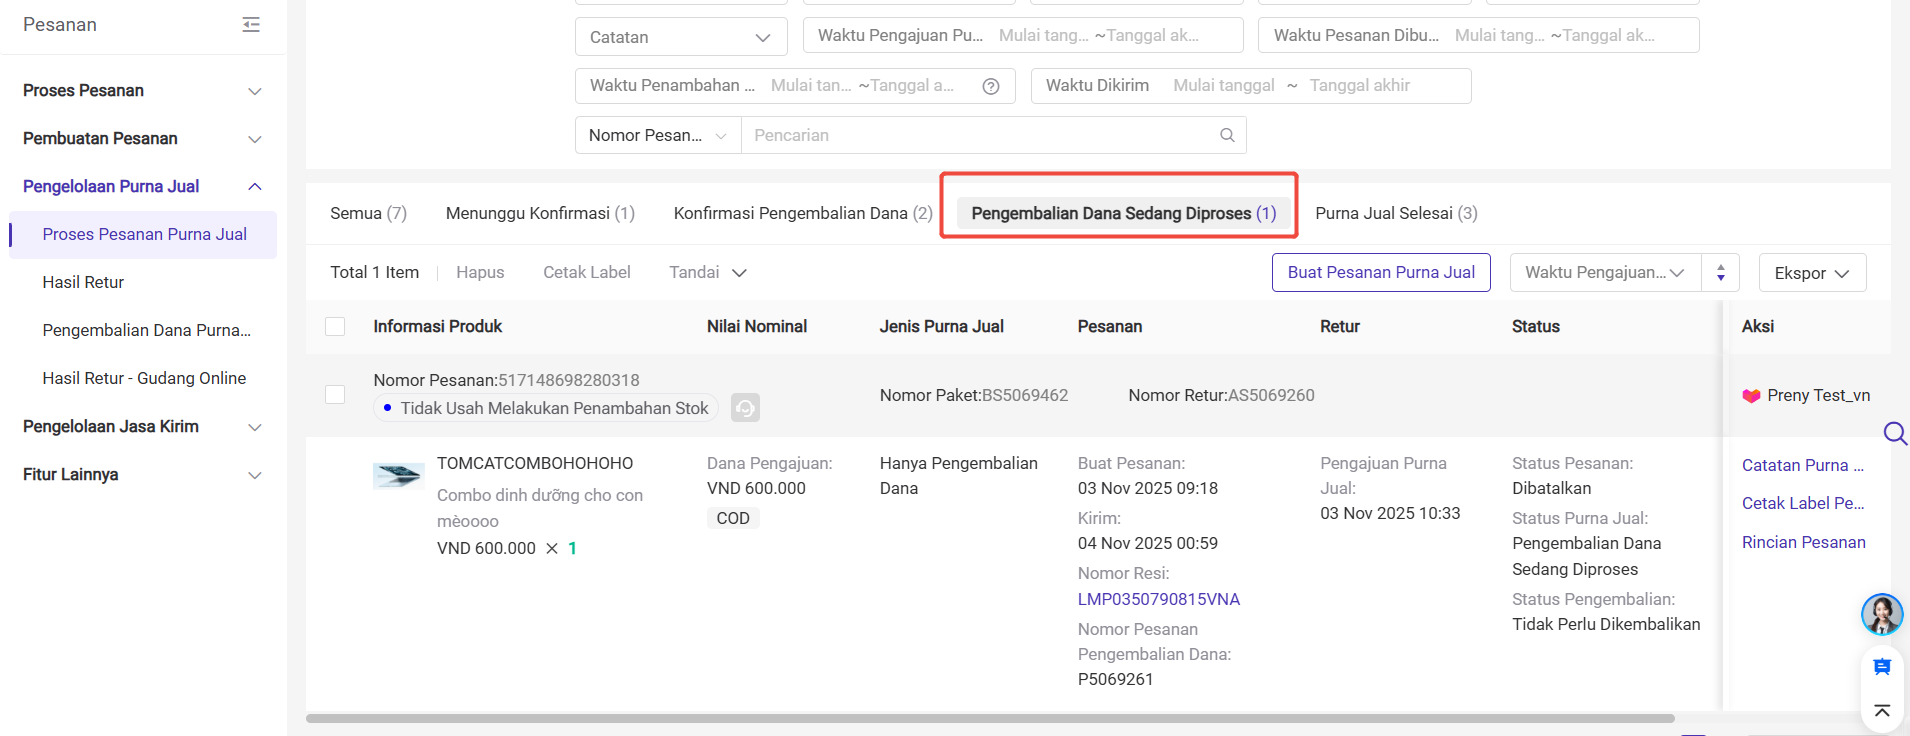Open tracking number LMP0350790815VNA link
This screenshot has width=1910, height=736.
tap(1158, 599)
